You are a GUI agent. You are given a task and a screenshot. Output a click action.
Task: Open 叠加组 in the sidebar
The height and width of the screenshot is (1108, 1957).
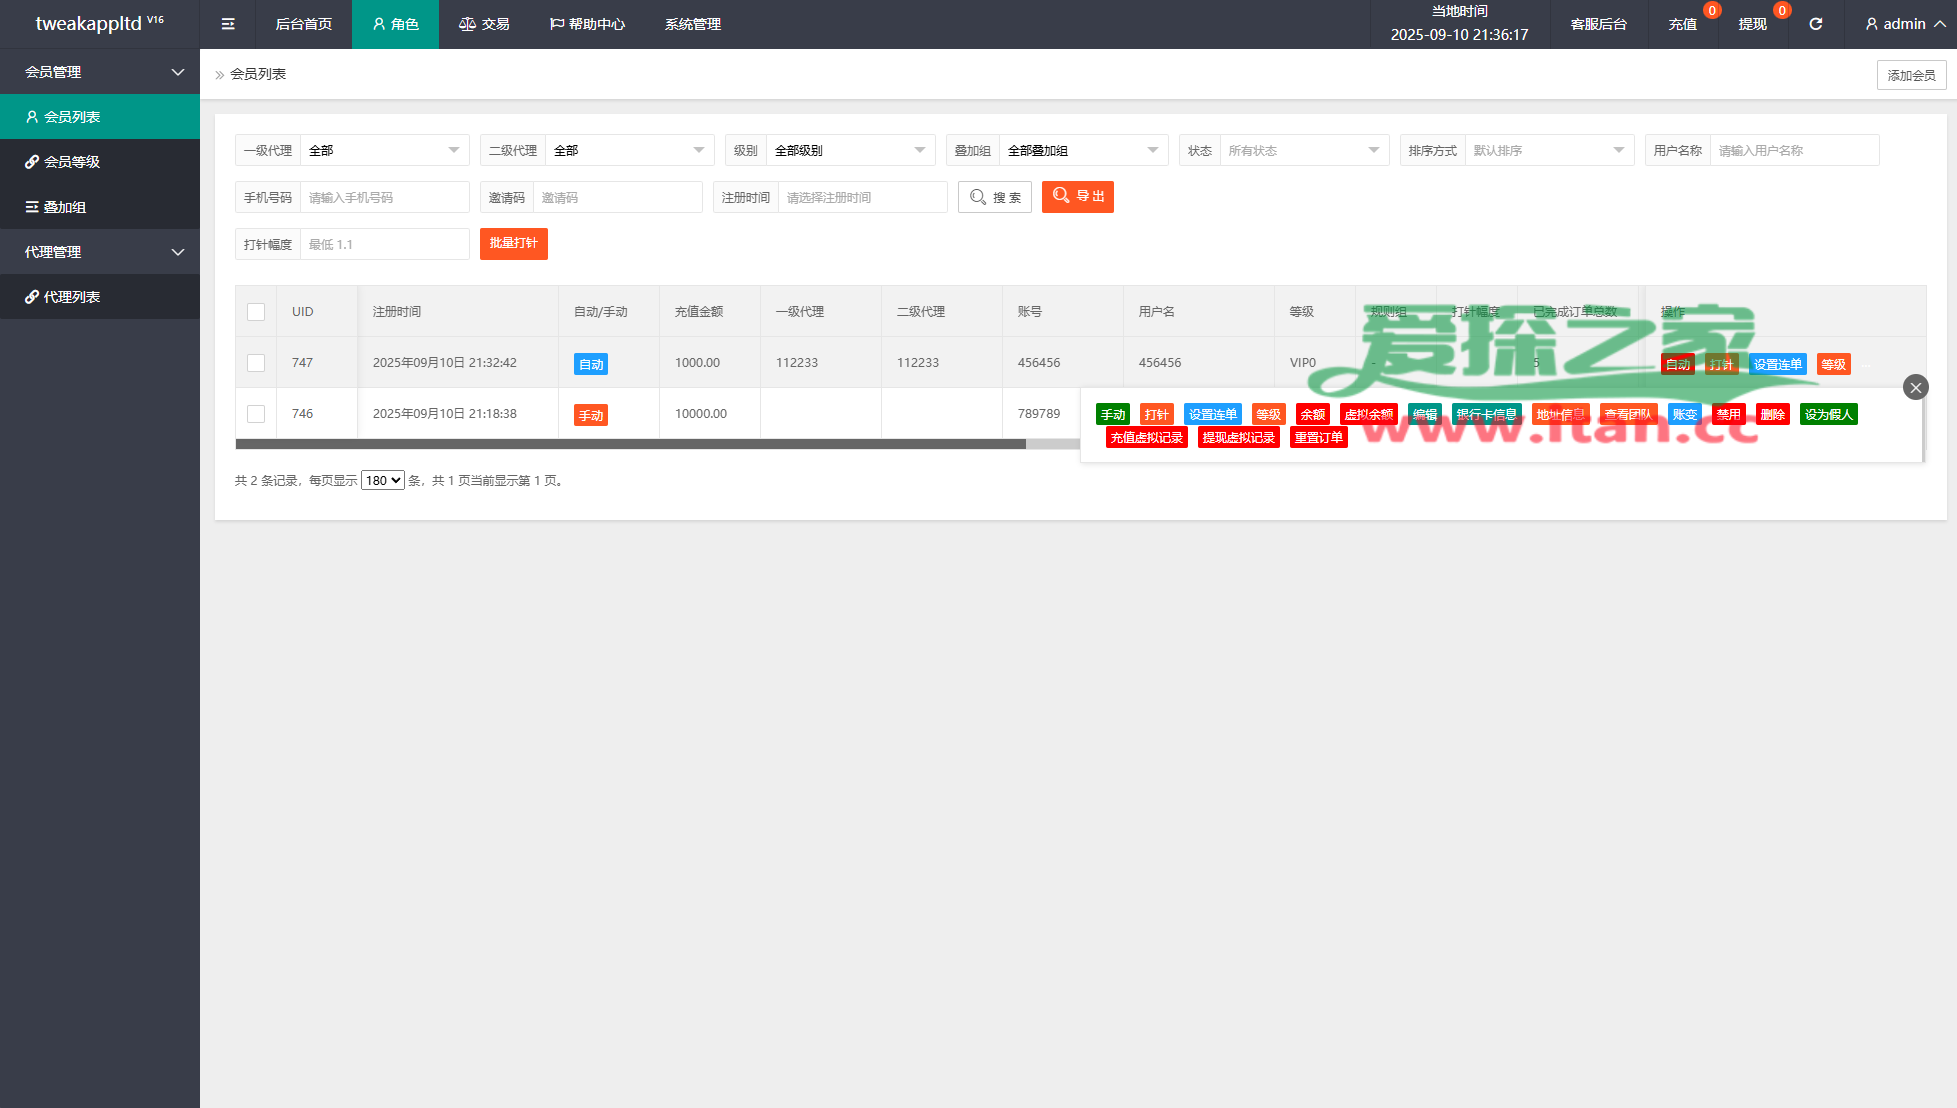point(65,207)
